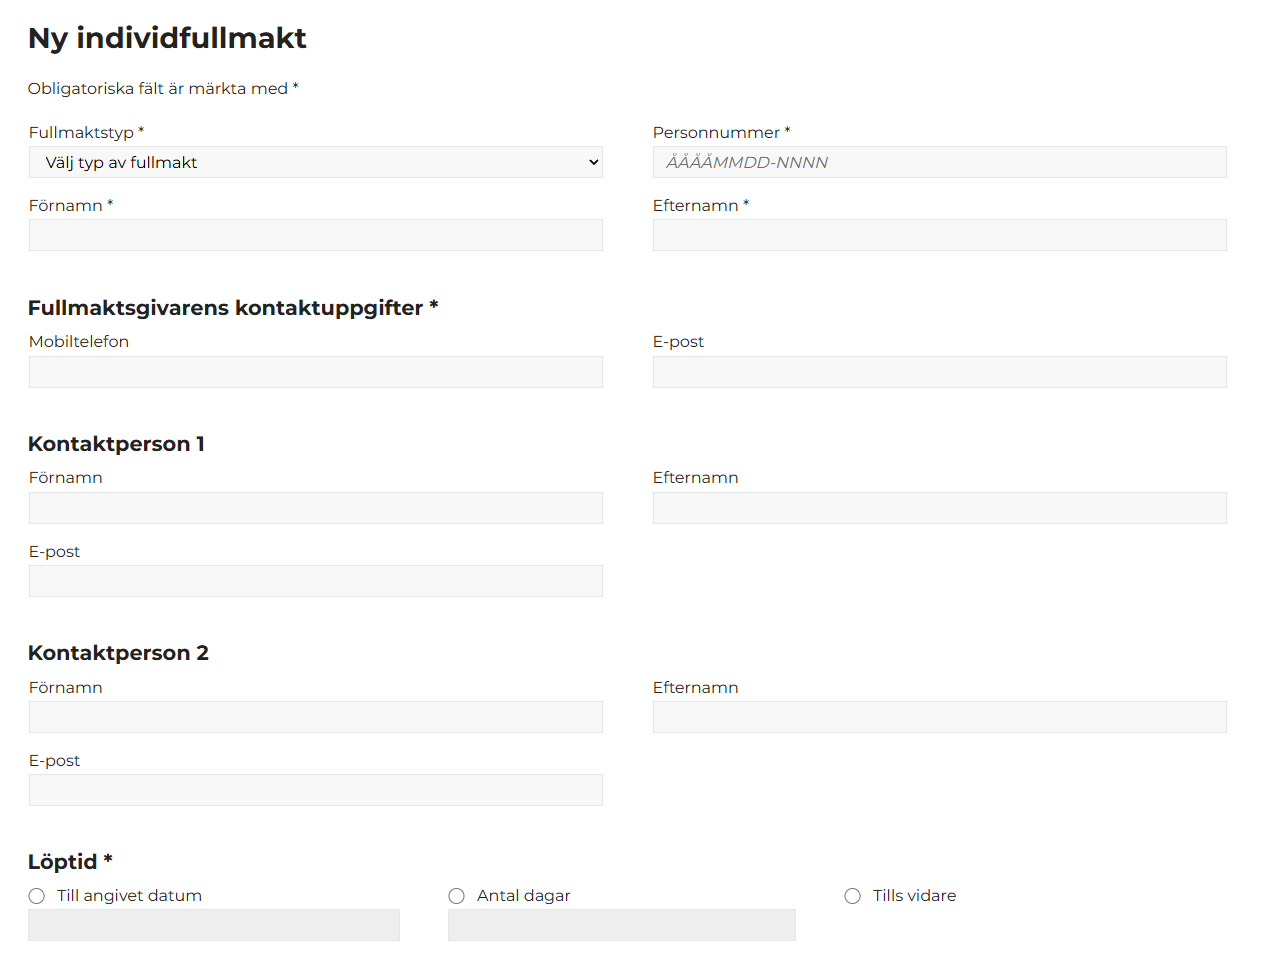Click Förnamn field for Kontaktperson 2
Image resolution: width=1264 pixels, height=968 pixels.
315,717
